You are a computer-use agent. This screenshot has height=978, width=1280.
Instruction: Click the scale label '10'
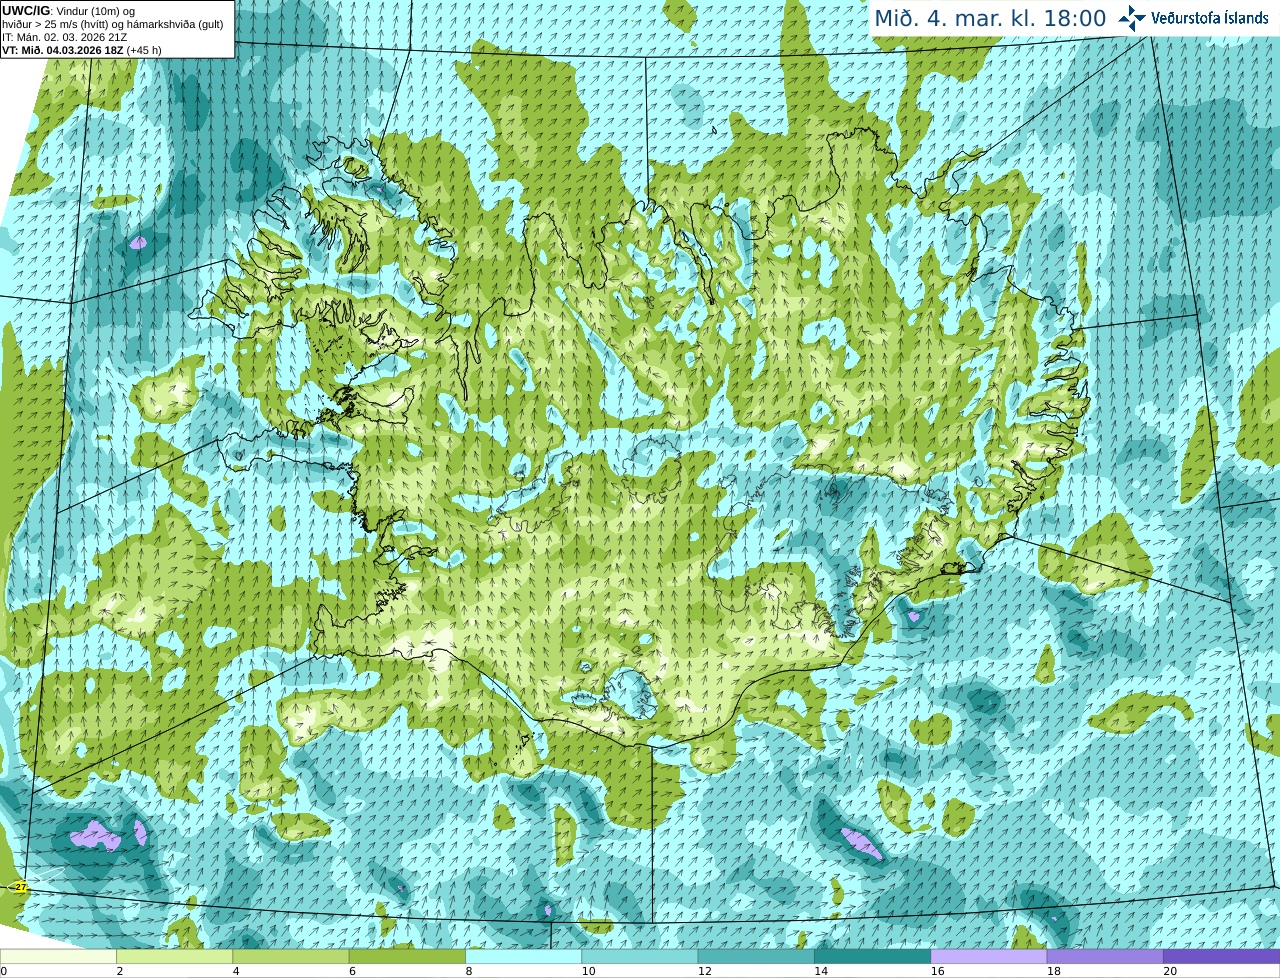tap(588, 971)
